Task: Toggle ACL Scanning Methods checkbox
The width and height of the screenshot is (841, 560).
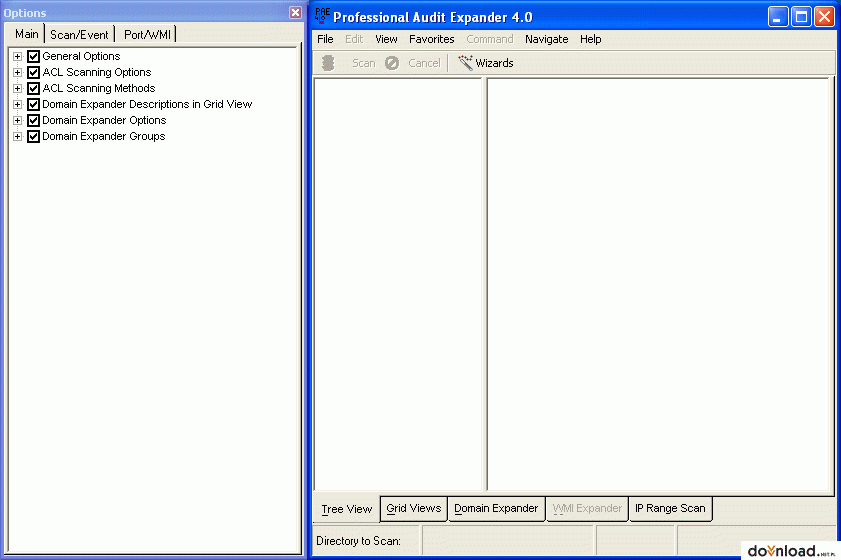Action: pyautogui.click(x=33, y=89)
